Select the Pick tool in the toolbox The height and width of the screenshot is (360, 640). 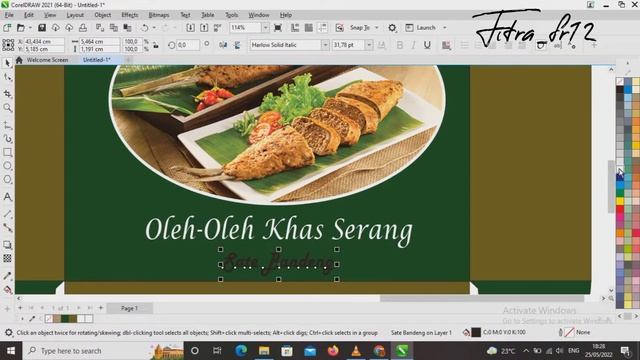pos(7,63)
